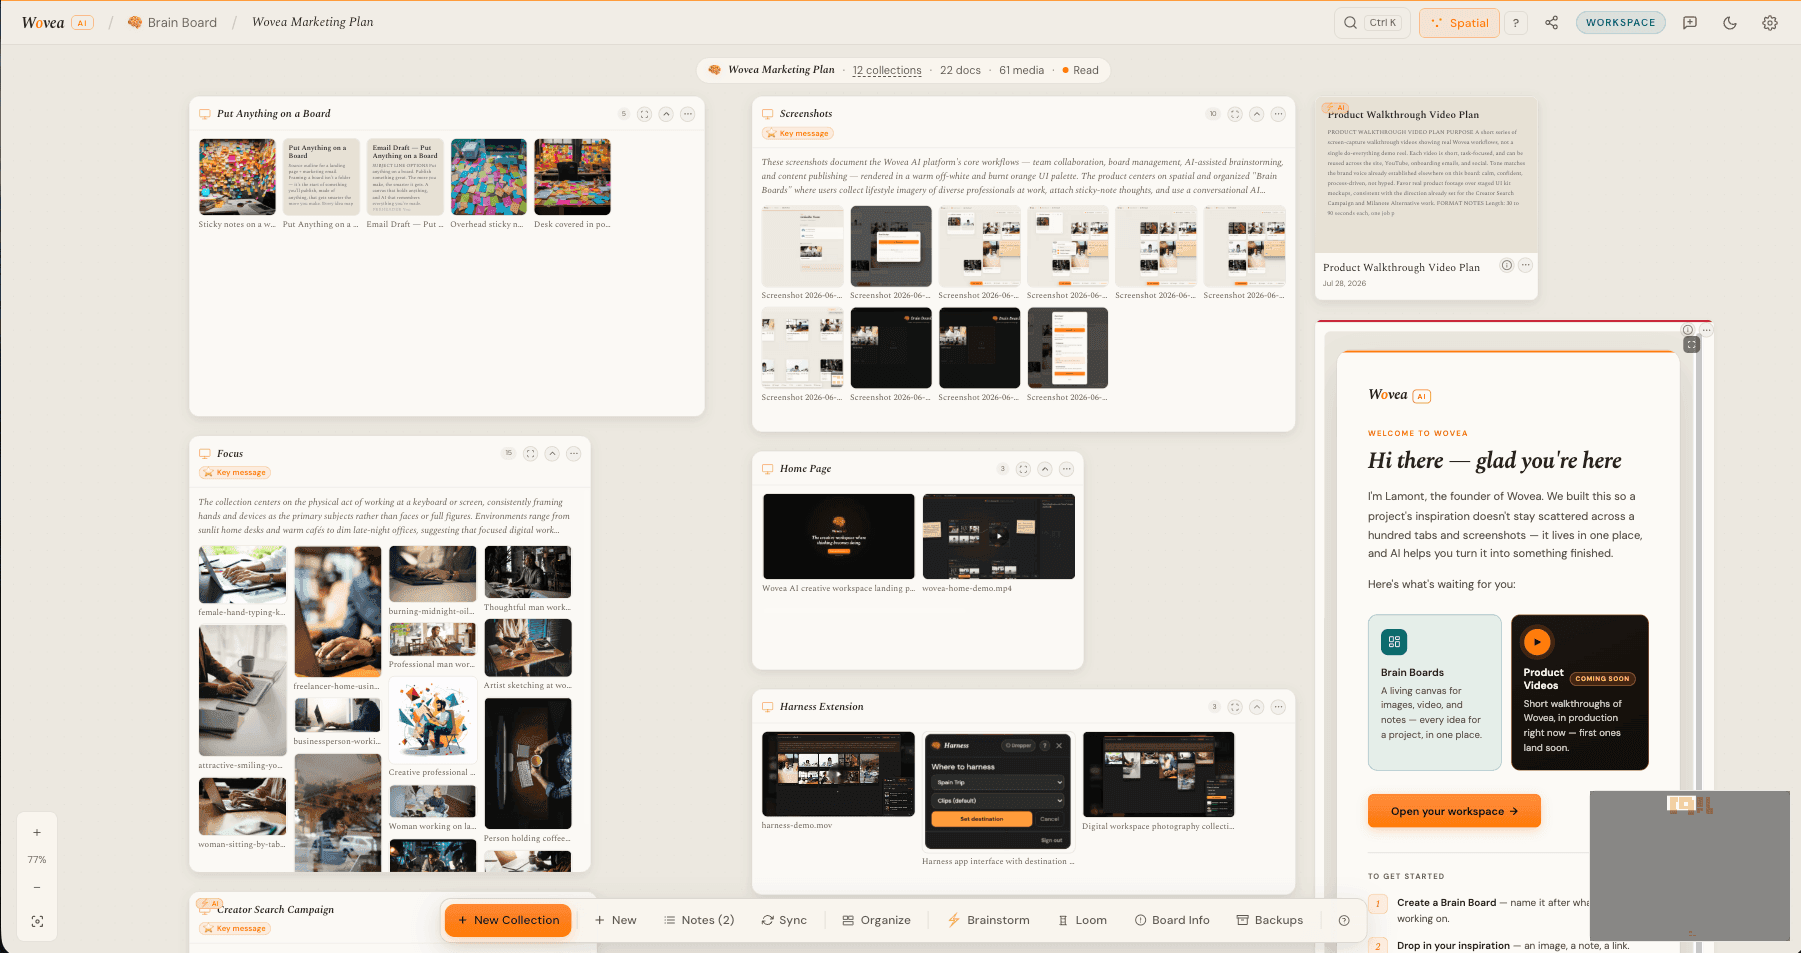Focus the Home Page collection
1801x953 pixels.
coord(1023,469)
